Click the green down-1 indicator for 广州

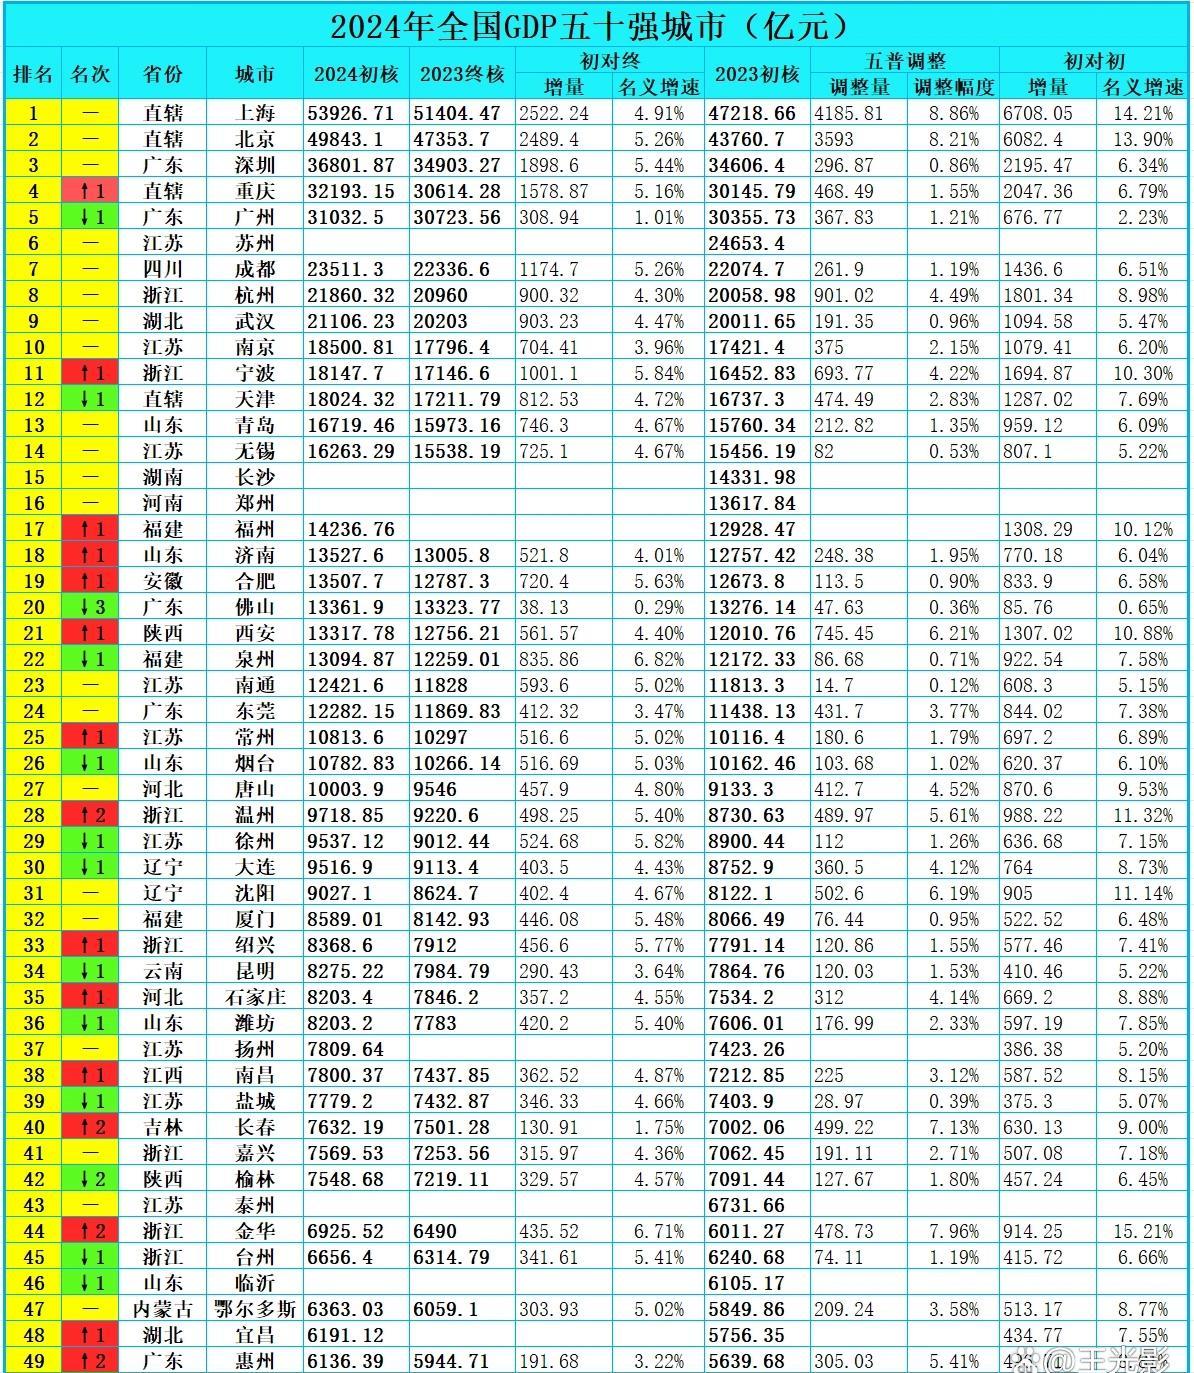coord(90,217)
